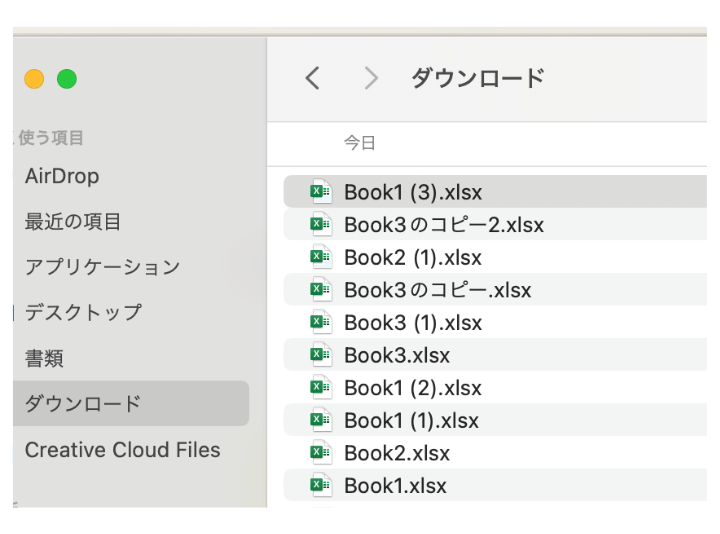Click Excel icon beside Book3.xlsx
The height and width of the screenshot is (534, 720).
pos(320,355)
